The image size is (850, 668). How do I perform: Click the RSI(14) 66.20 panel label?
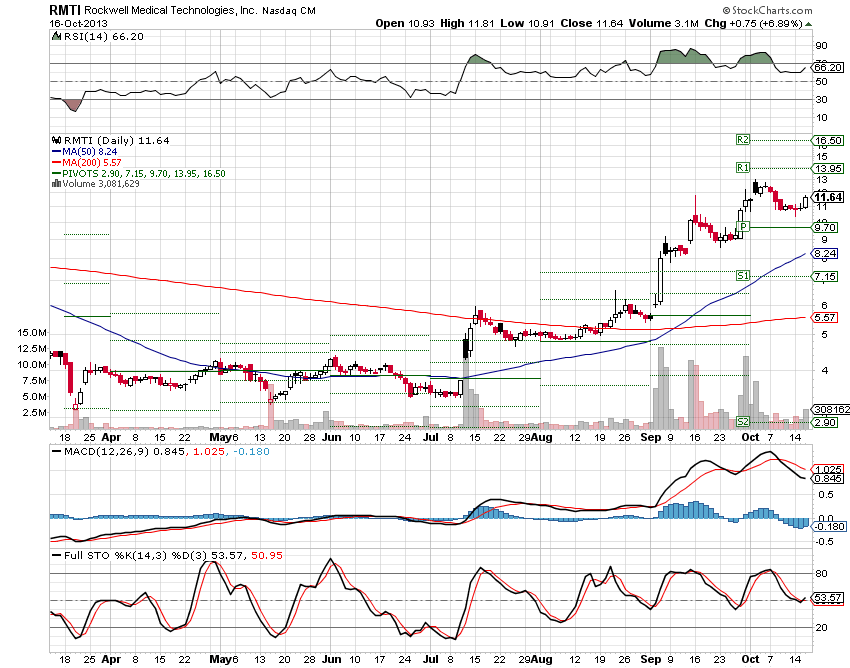(x=104, y=36)
